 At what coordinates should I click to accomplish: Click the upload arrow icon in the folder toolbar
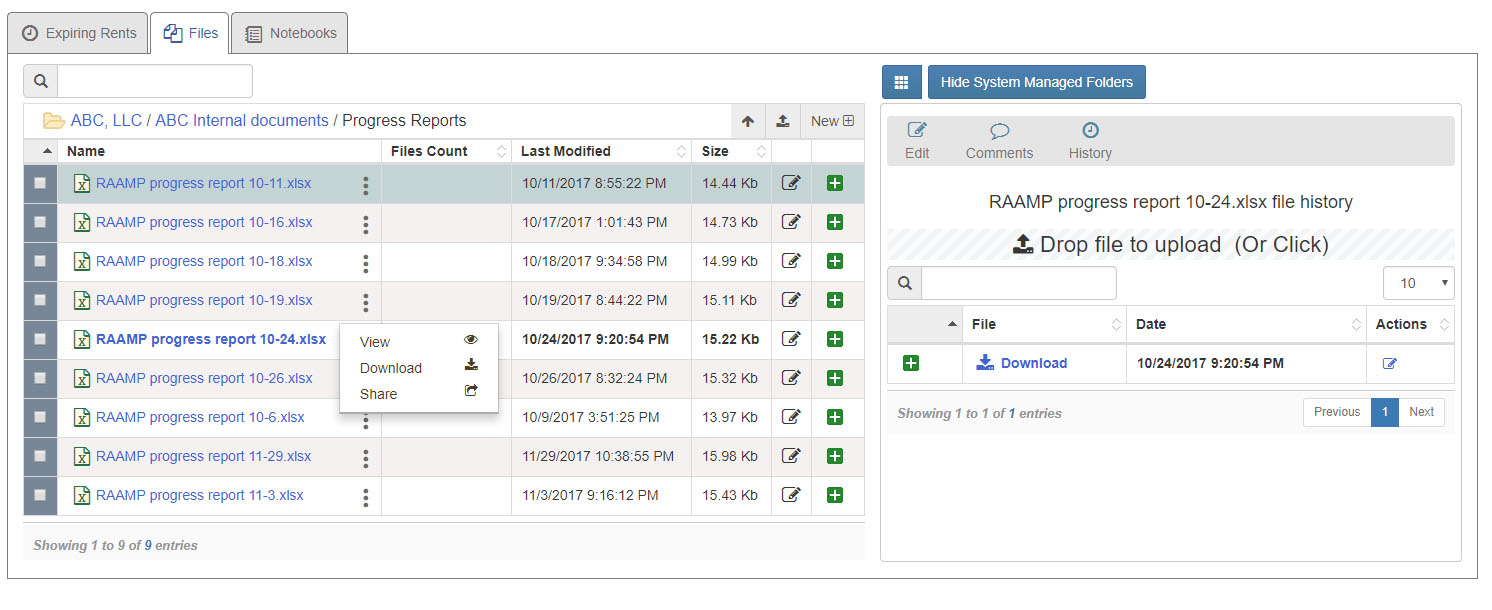pos(783,120)
